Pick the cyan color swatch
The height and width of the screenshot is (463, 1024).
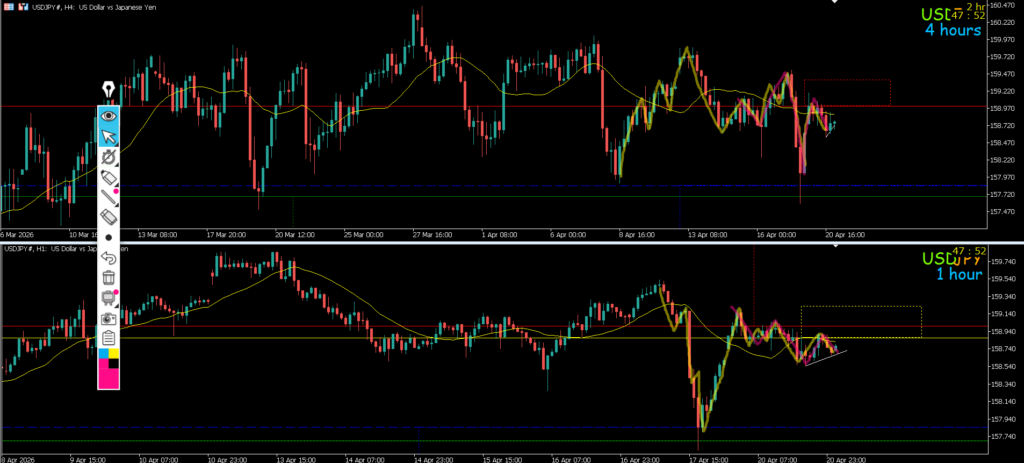tap(103, 353)
